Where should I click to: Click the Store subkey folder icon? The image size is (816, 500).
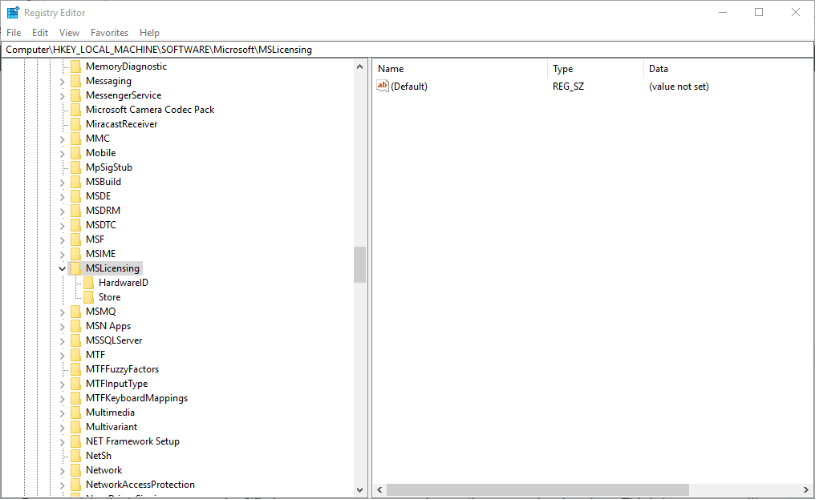(x=88, y=297)
